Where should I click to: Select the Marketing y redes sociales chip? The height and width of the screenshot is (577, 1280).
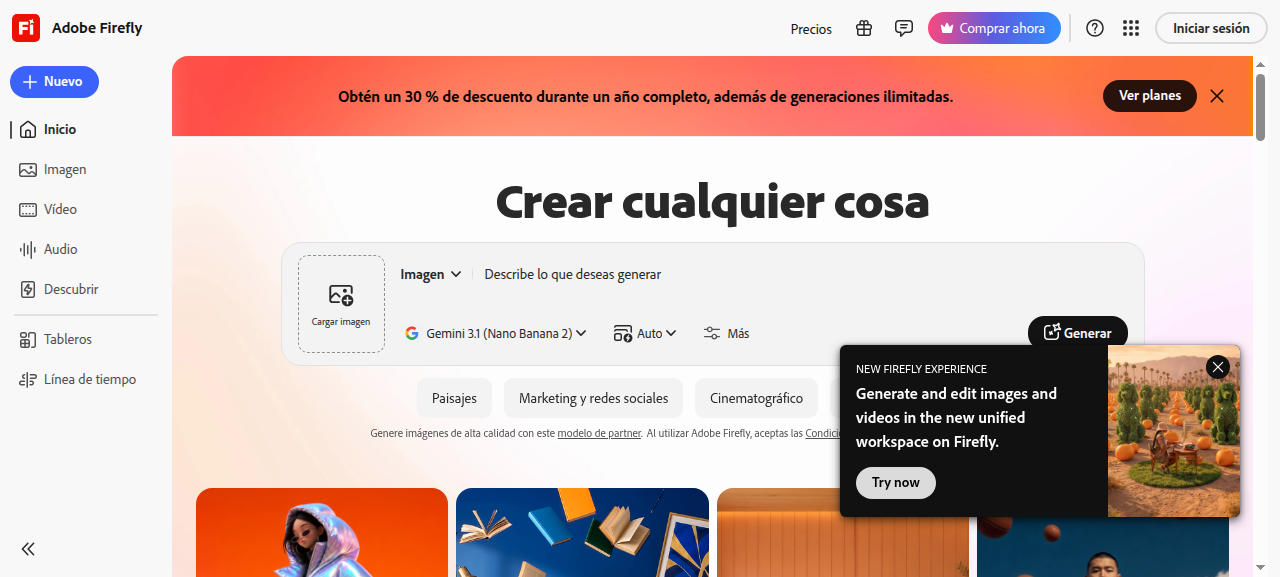(x=593, y=398)
